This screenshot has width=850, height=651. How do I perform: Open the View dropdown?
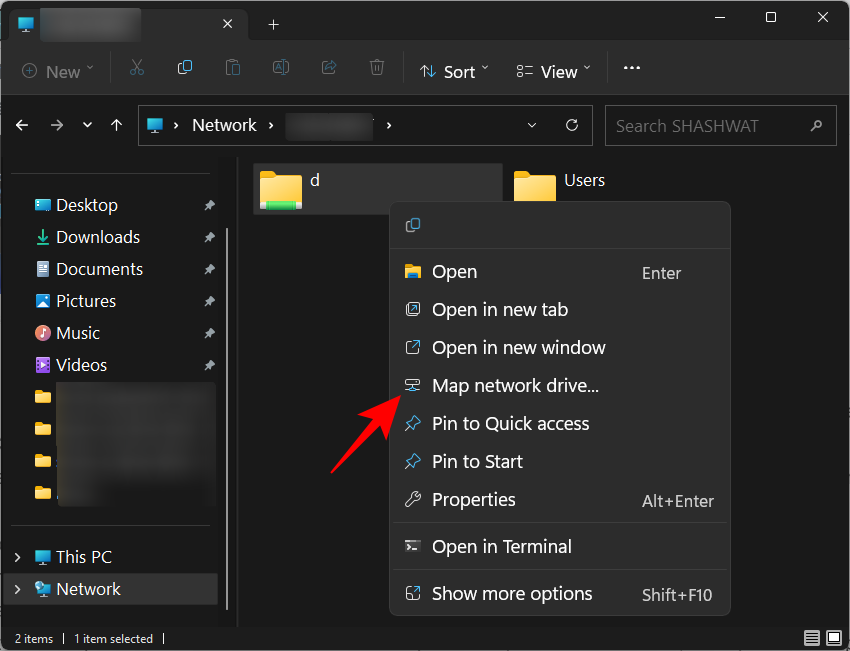[x=551, y=71]
